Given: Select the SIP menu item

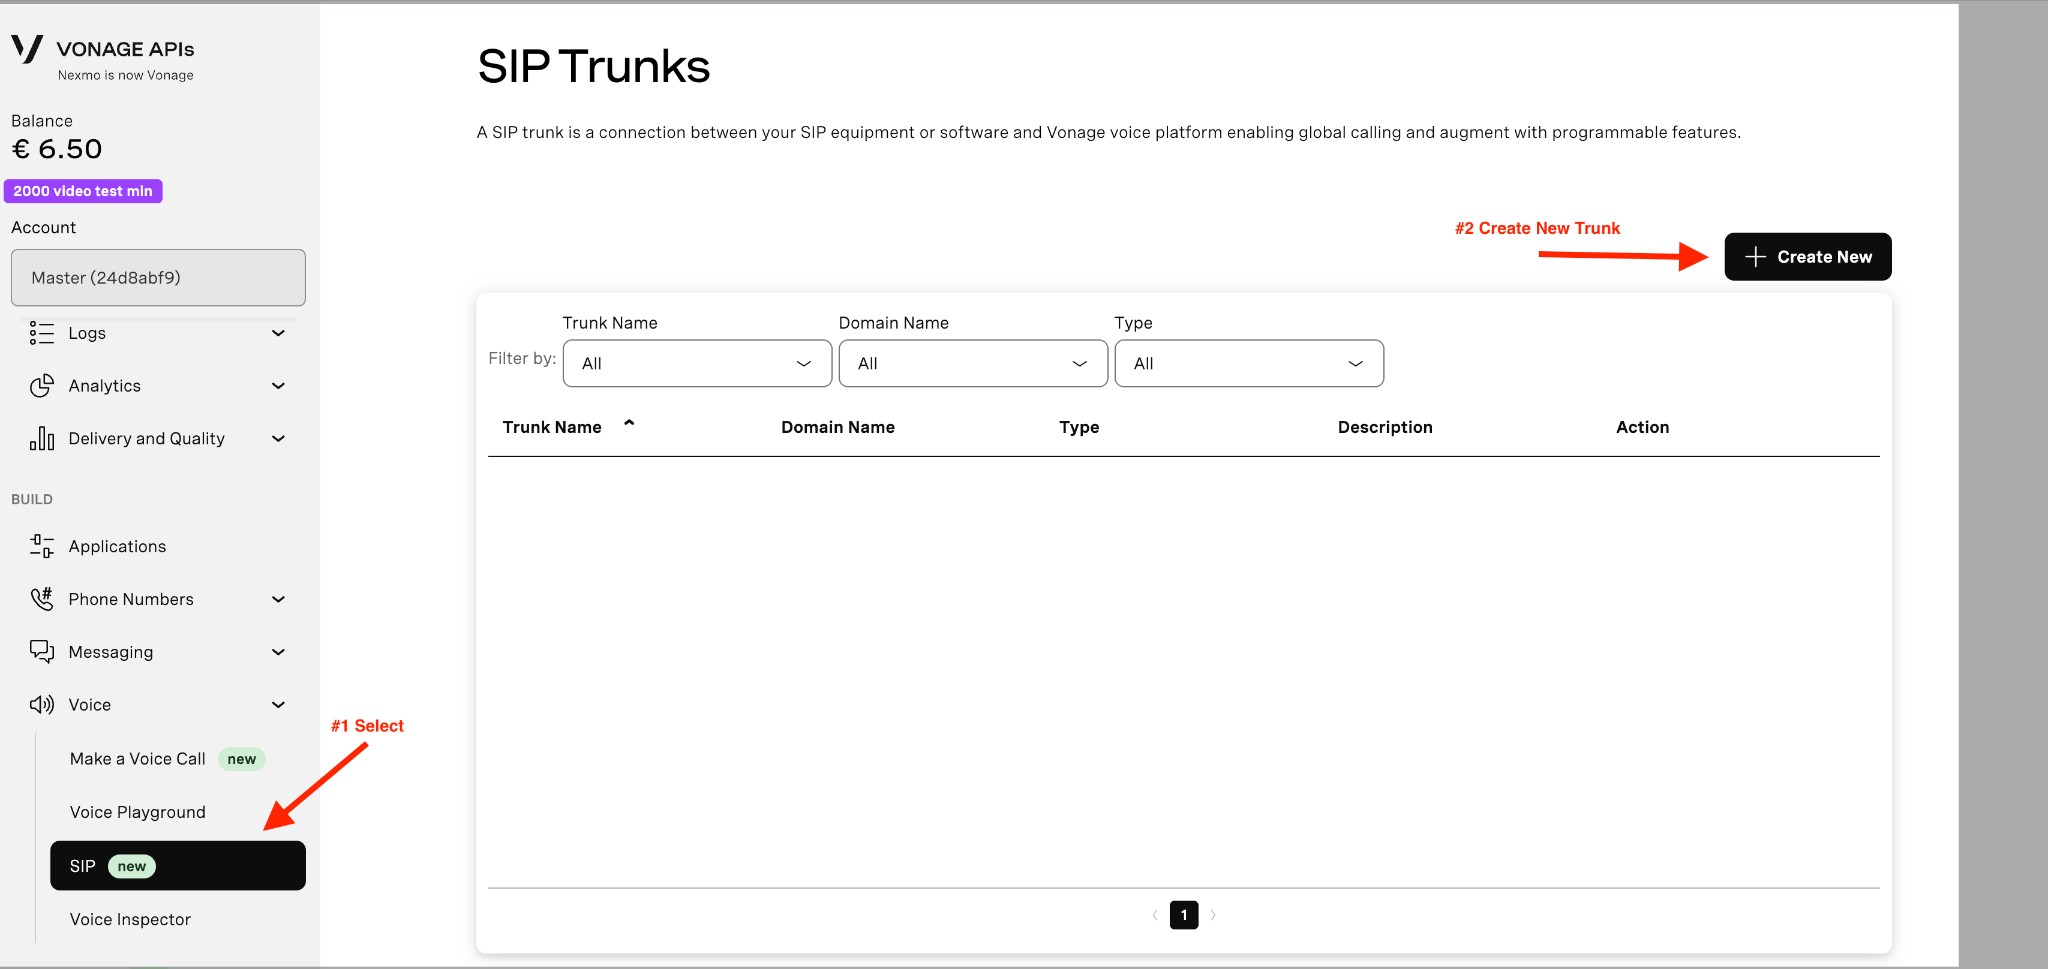Looking at the screenshot, I should [x=177, y=866].
